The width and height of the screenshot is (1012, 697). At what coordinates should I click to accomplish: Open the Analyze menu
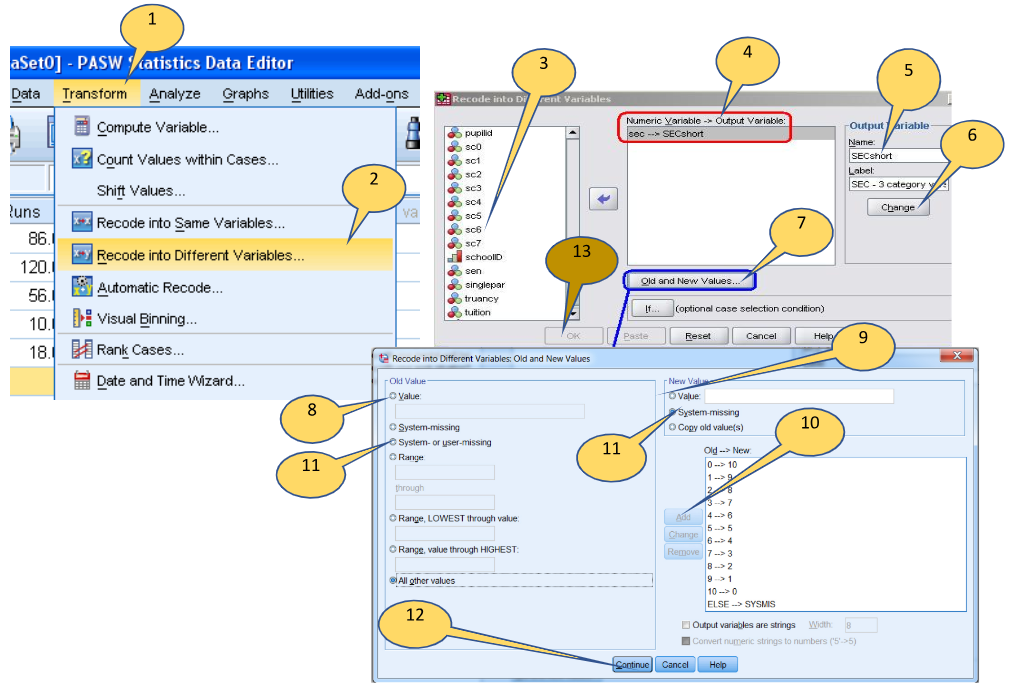click(174, 94)
